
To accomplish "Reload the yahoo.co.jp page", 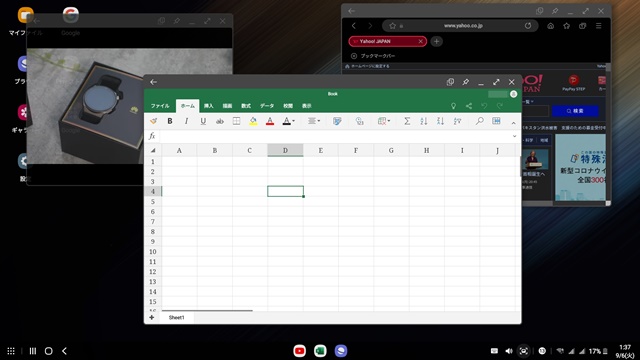I will [528, 26].
